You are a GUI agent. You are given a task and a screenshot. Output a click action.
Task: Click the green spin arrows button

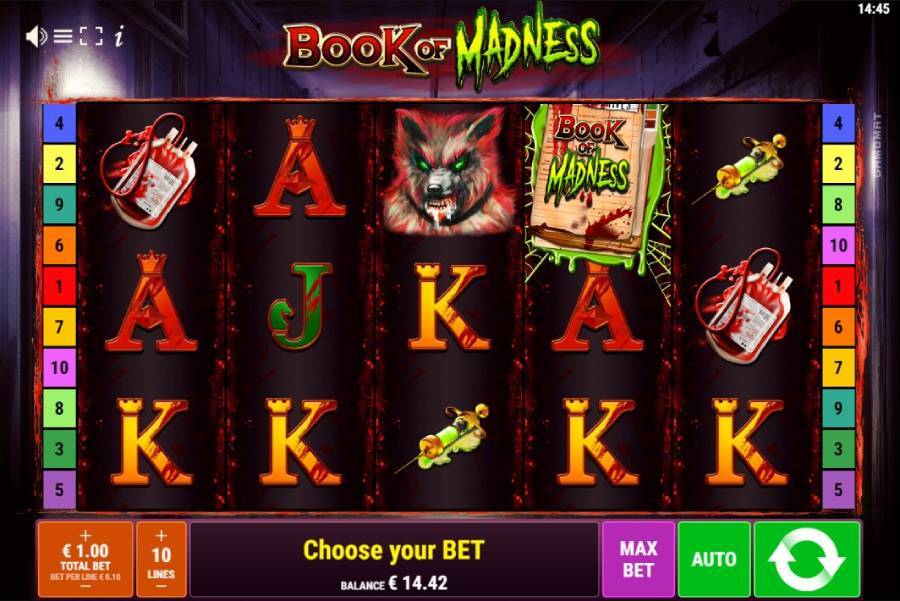click(806, 559)
